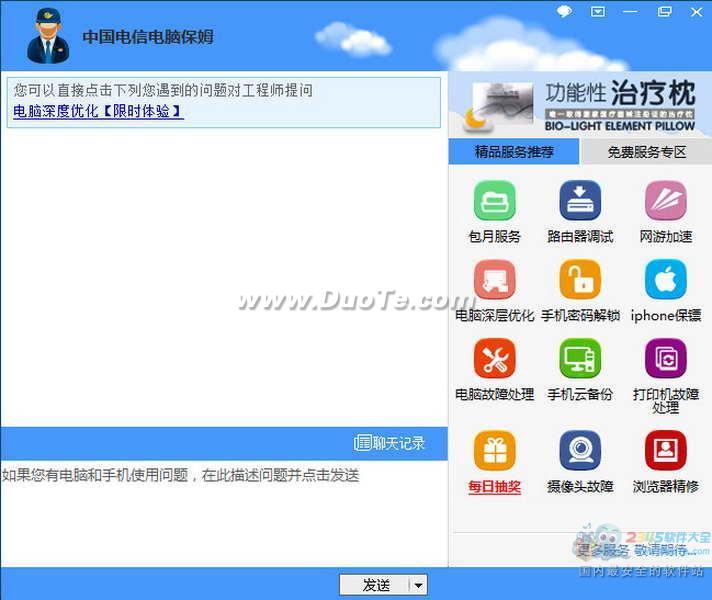Click the 包月服务 label
Image resolution: width=712 pixels, height=600 pixels.
pos(494,237)
